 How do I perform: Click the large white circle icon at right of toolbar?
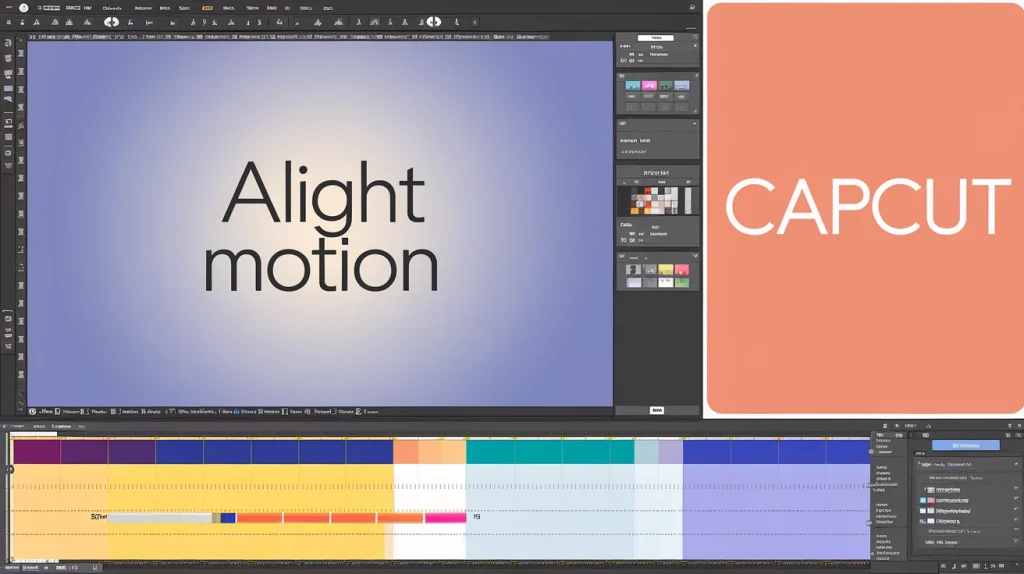[x=434, y=22]
